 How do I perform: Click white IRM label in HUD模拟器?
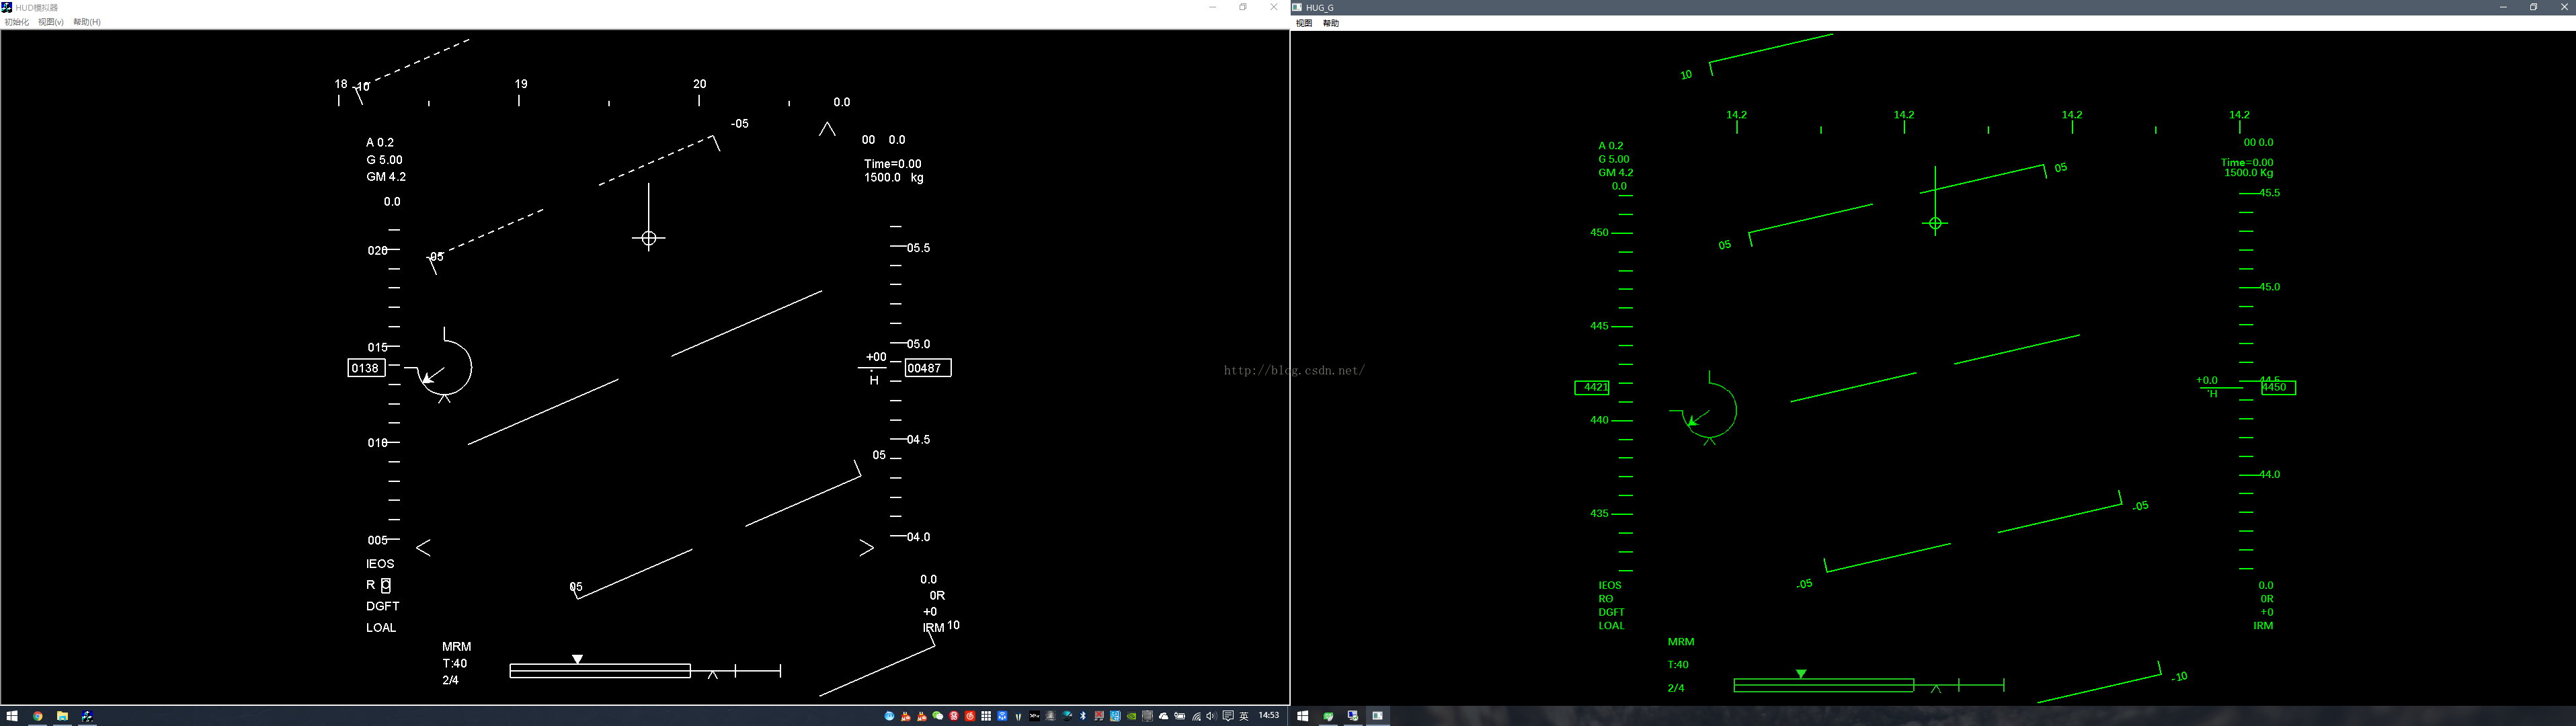(933, 628)
